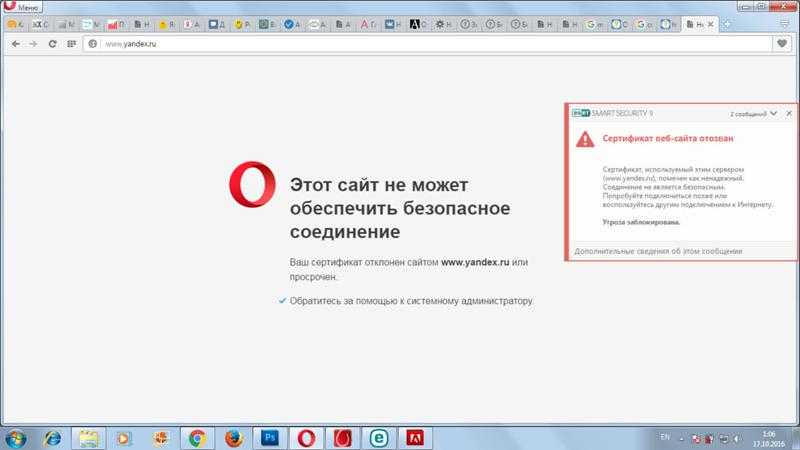The height and width of the screenshot is (450, 800).
Task: Open Windows Media Player taskbar icon
Action: coord(124,438)
